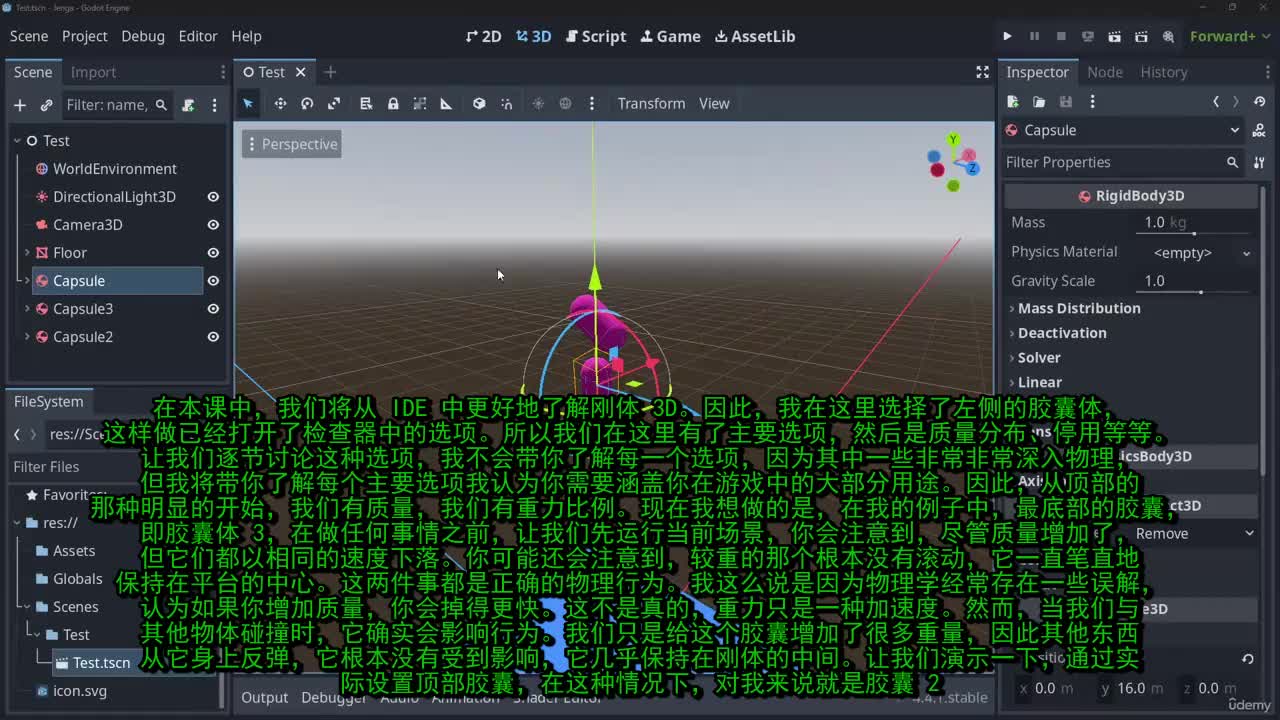The image size is (1280, 720).
Task: Toggle visibility of the Capsule2 node
Action: tap(213, 337)
